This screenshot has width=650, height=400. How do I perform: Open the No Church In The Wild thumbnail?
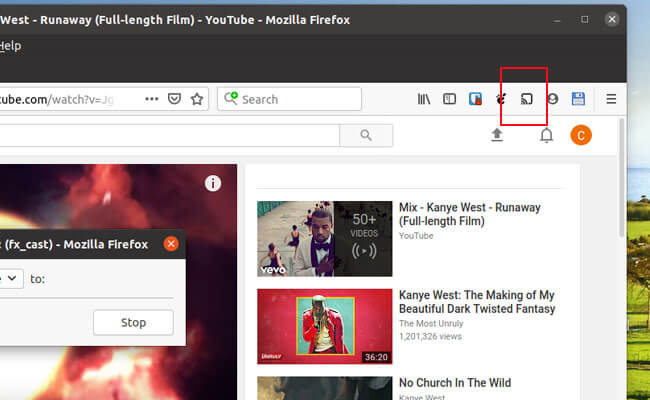point(325,388)
